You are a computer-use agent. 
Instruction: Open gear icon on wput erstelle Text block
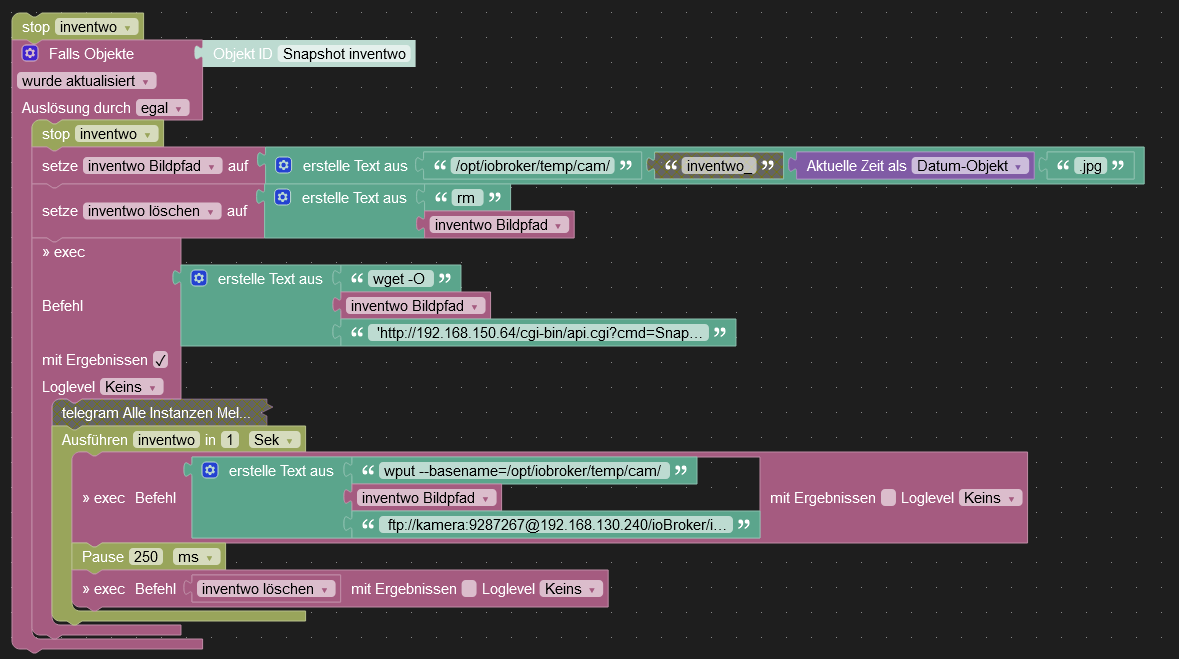(210, 470)
